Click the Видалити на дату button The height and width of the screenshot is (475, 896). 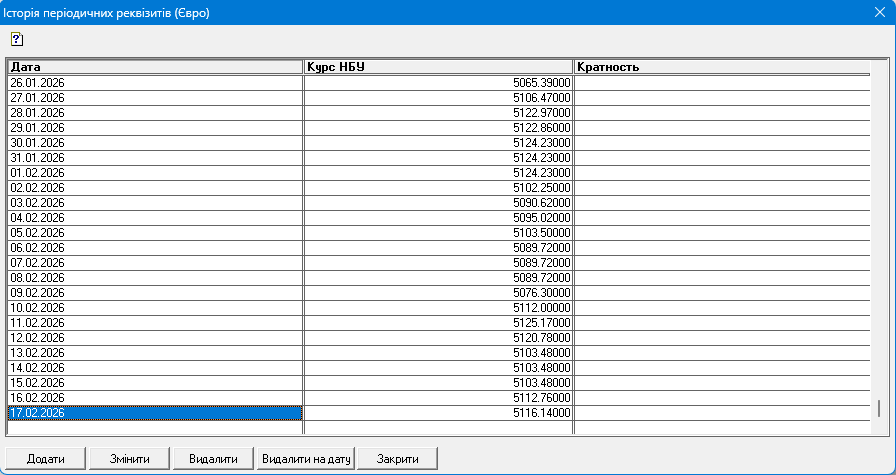[305, 459]
